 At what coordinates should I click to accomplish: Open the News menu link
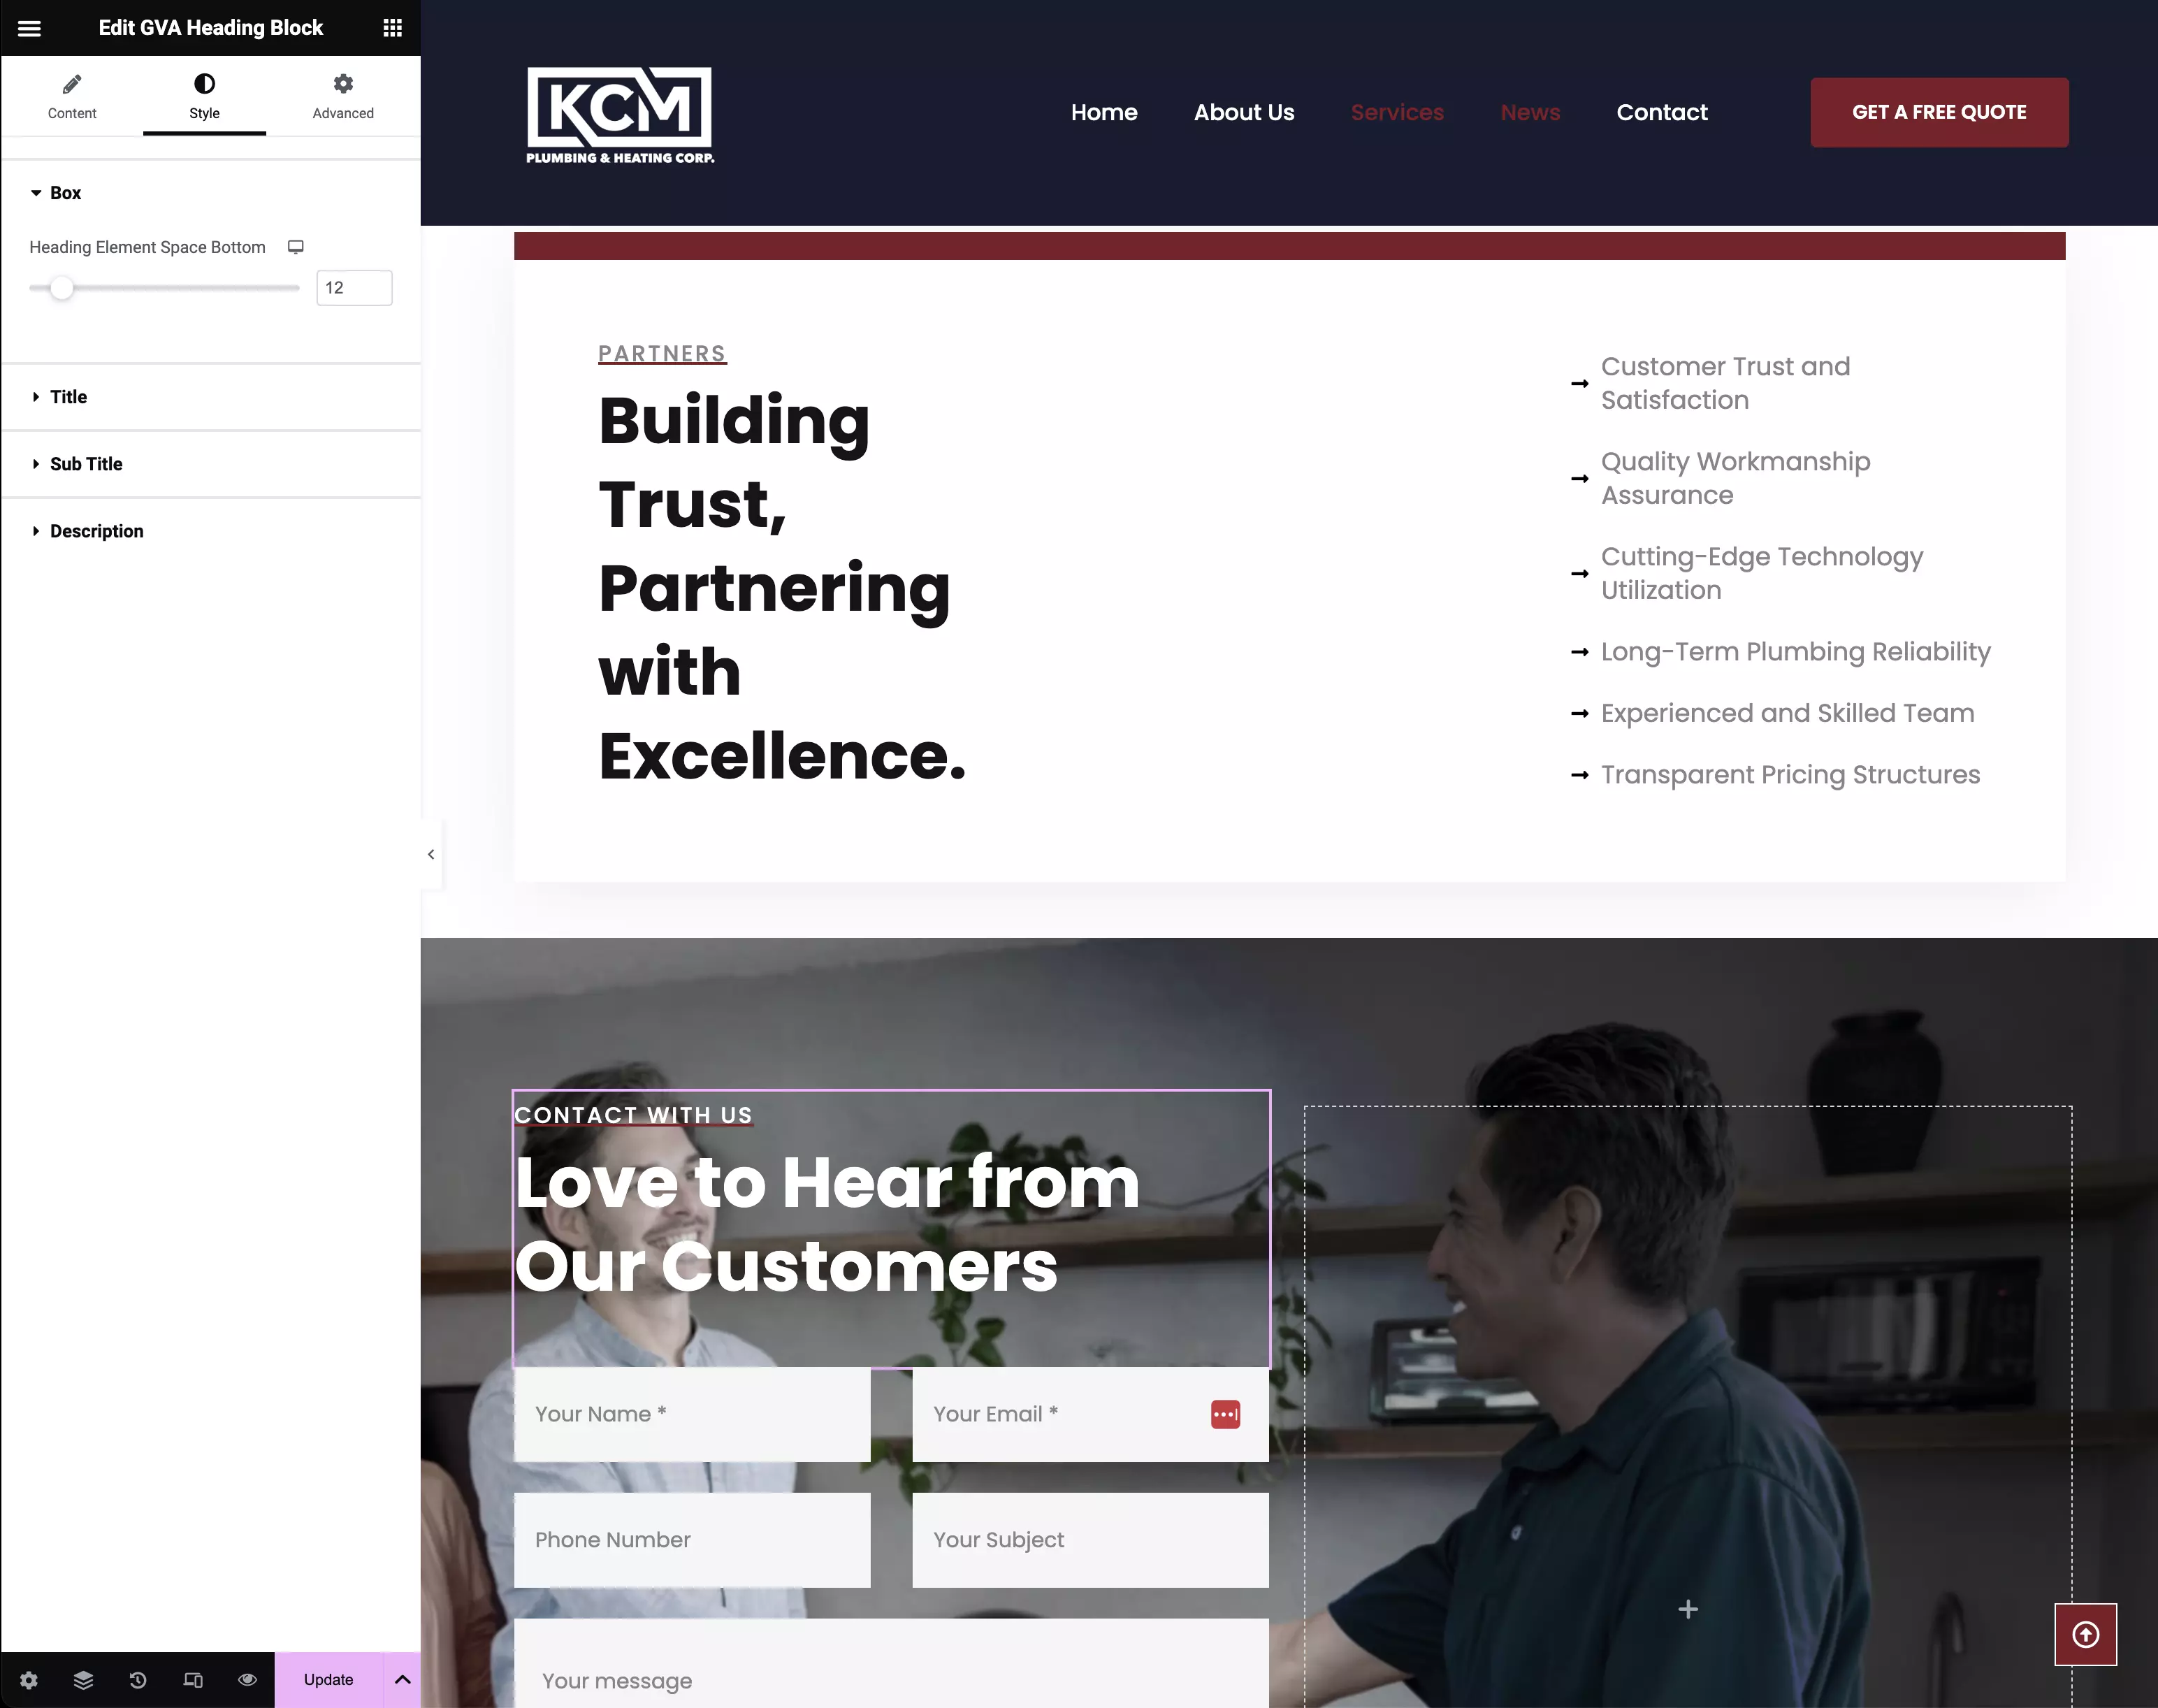coord(1530,113)
